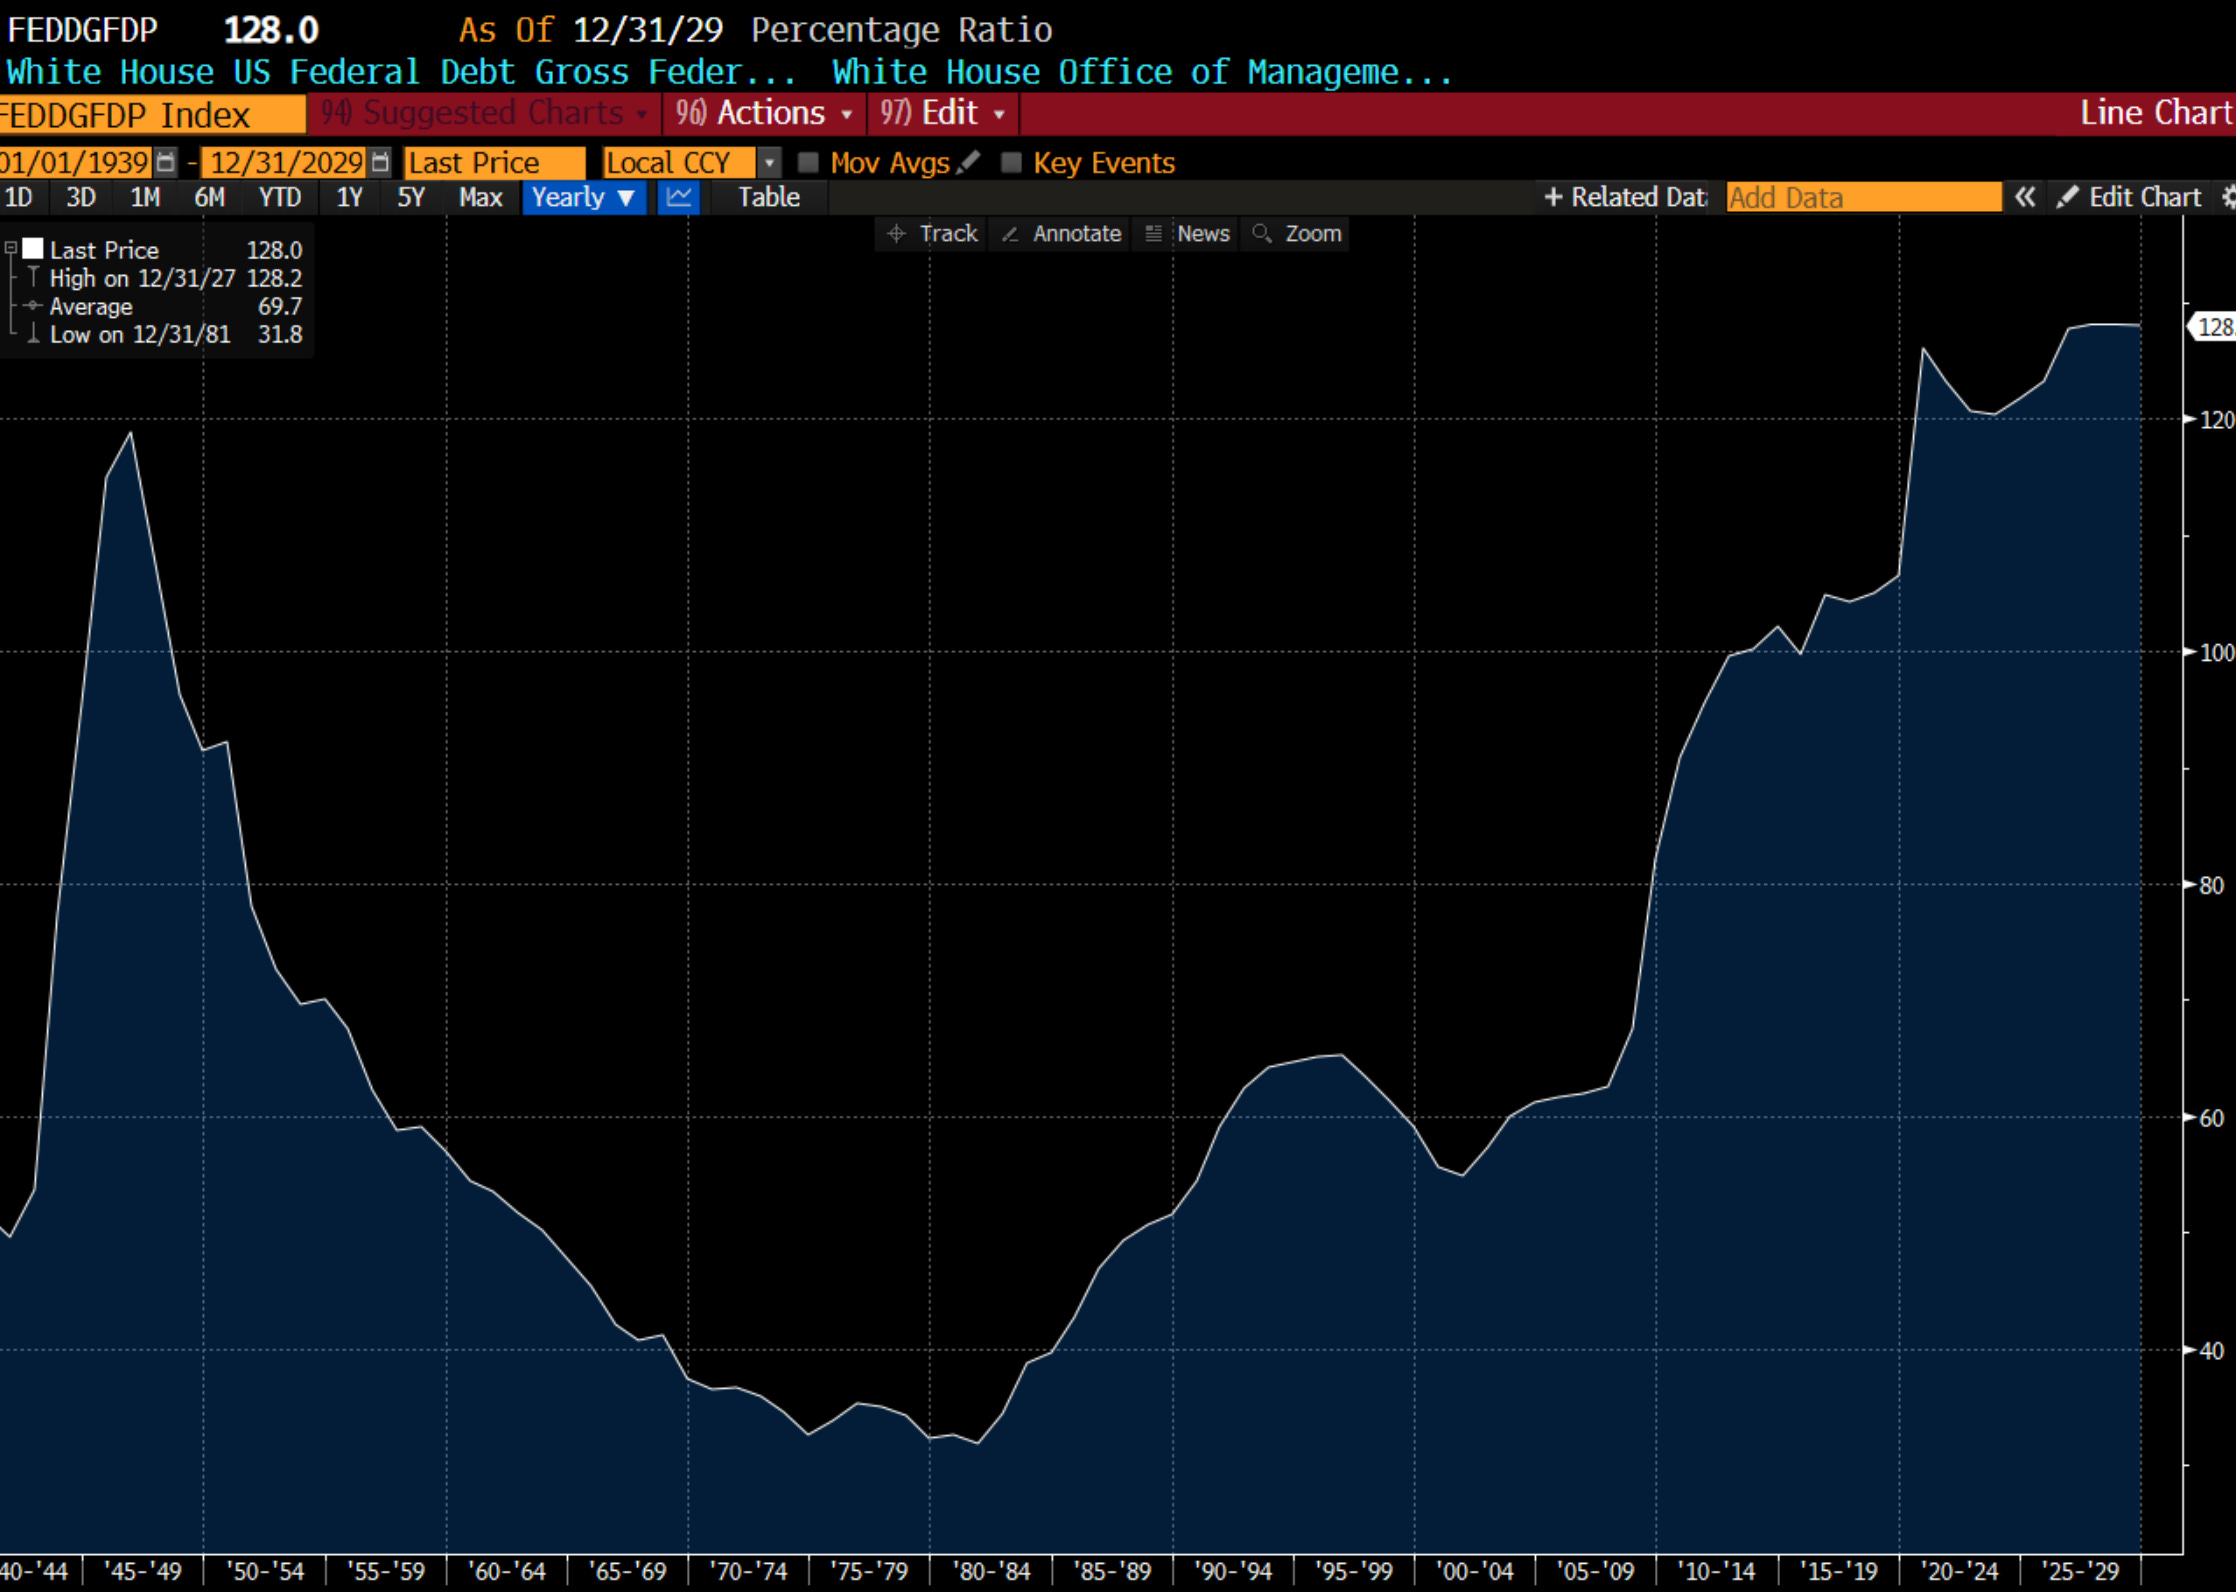2236x1592 pixels.
Task: Collapse the Last Price legend tree
Action: pyautogui.click(x=10, y=247)
